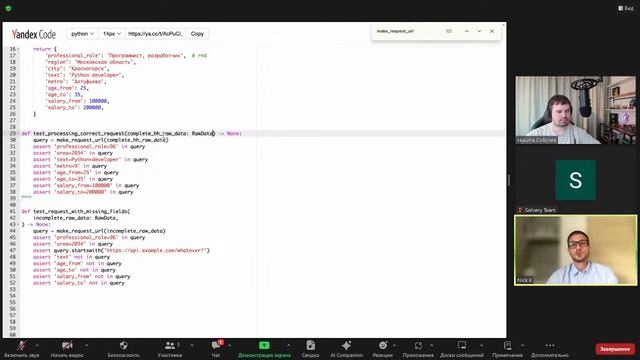Switch Zoom view layout at top right
The height and width of the screenshot is (360, 640).
(626, 8)
